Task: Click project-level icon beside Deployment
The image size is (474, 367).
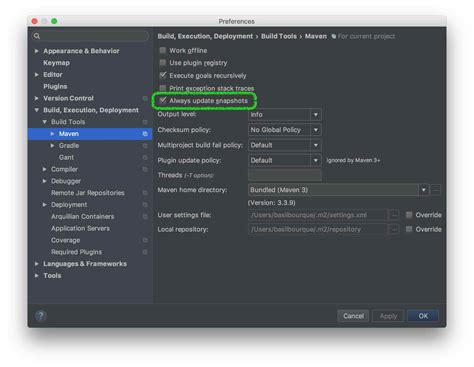Action: 145,205
